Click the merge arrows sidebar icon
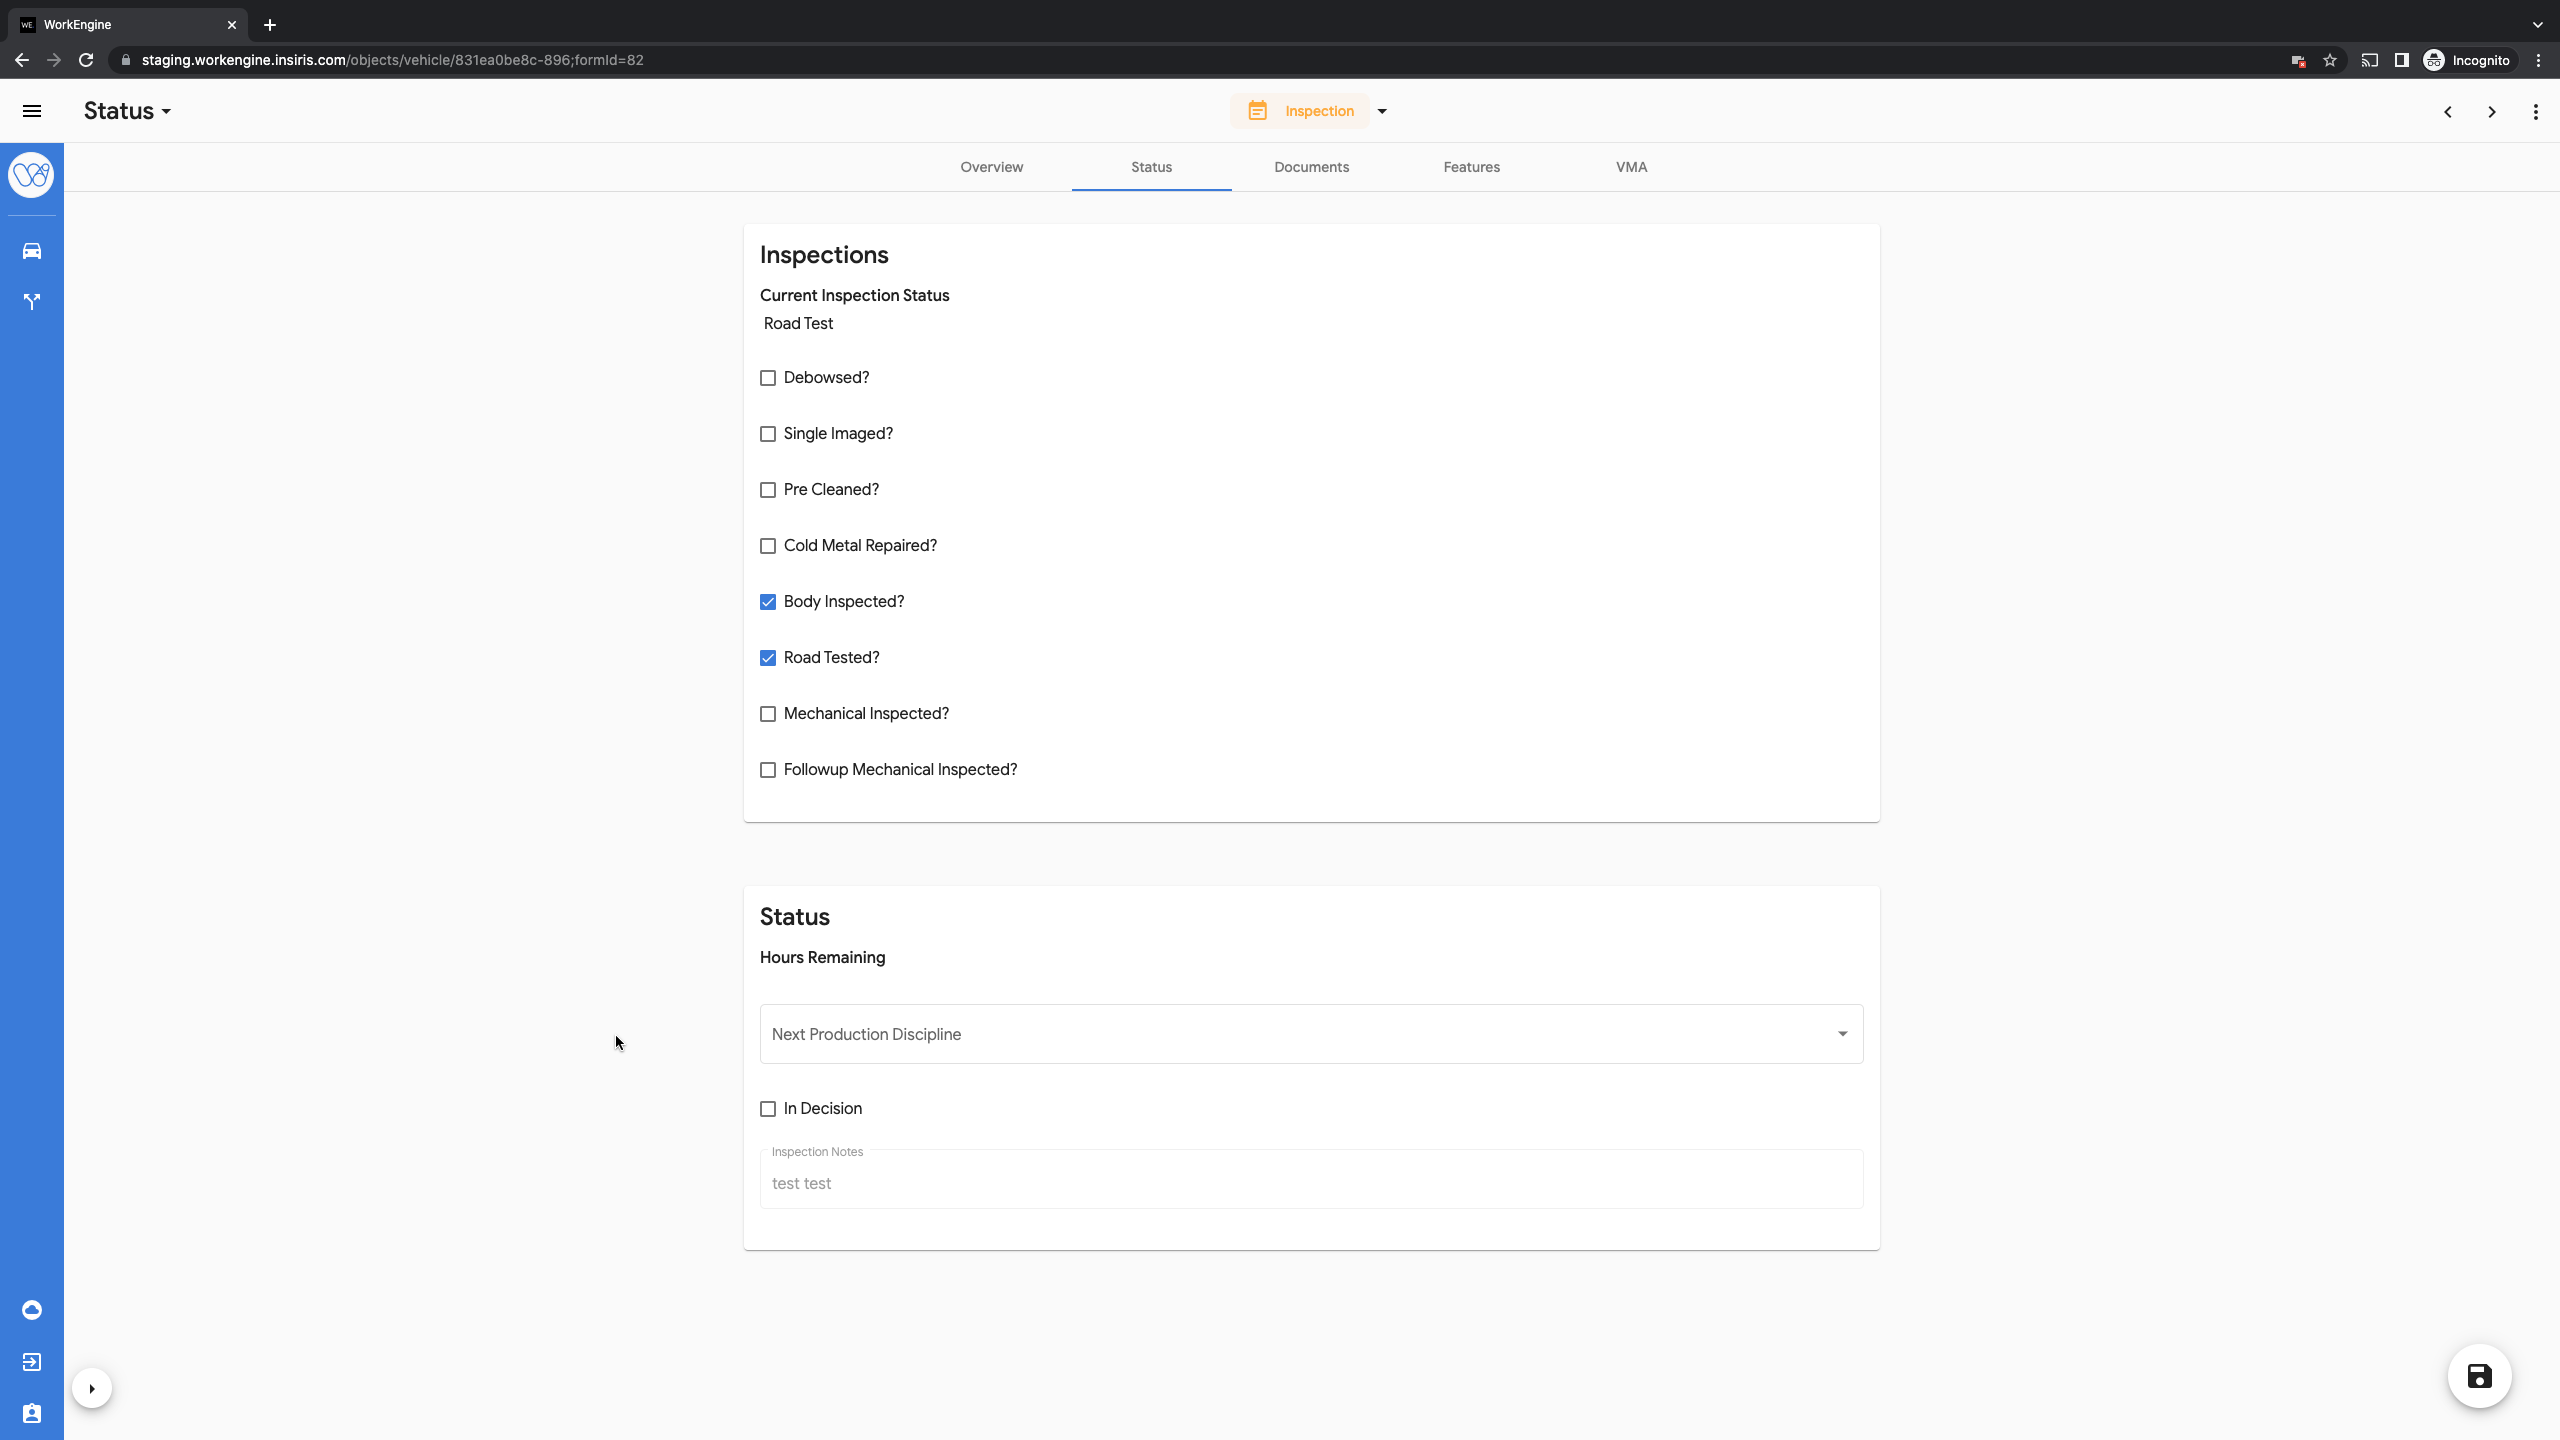This screenshot has height=1440, width=2560. pos(32,301)
